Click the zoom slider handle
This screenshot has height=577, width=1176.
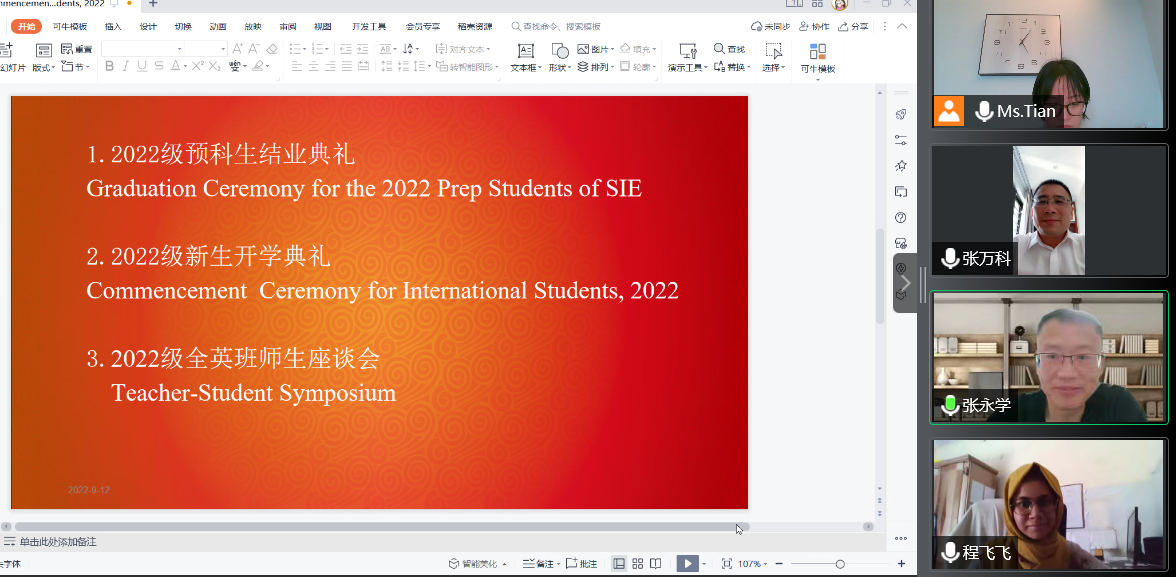pos(840,564)
